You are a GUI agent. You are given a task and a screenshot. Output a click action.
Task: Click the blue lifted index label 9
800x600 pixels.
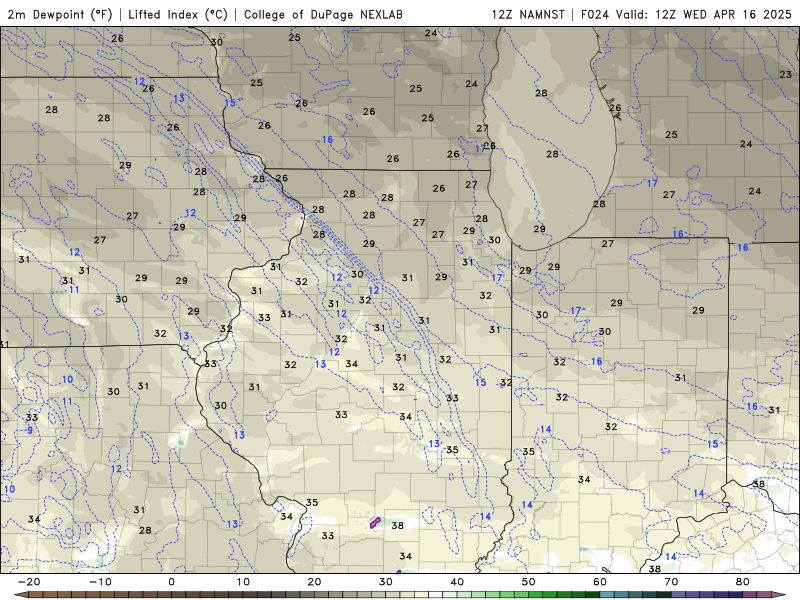[30, 430]
